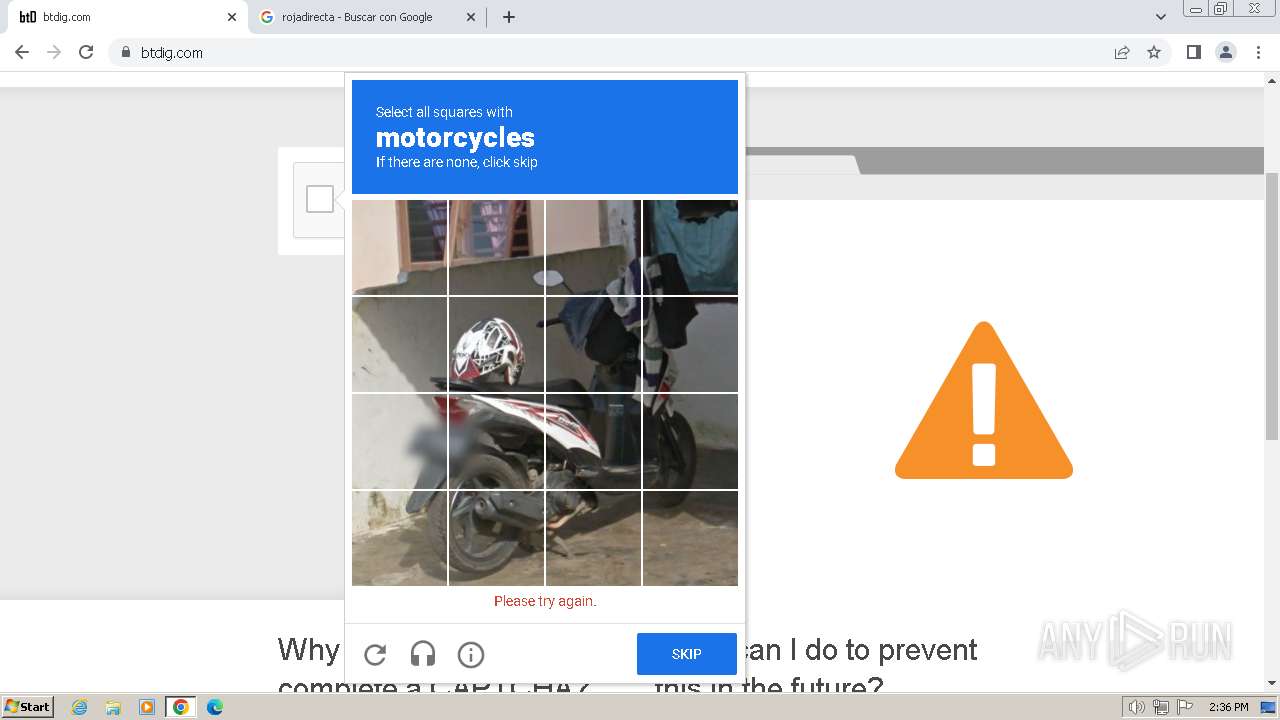
Task: Launch Internet Explorer from taskbar
Action: click(x=80, y=707)
